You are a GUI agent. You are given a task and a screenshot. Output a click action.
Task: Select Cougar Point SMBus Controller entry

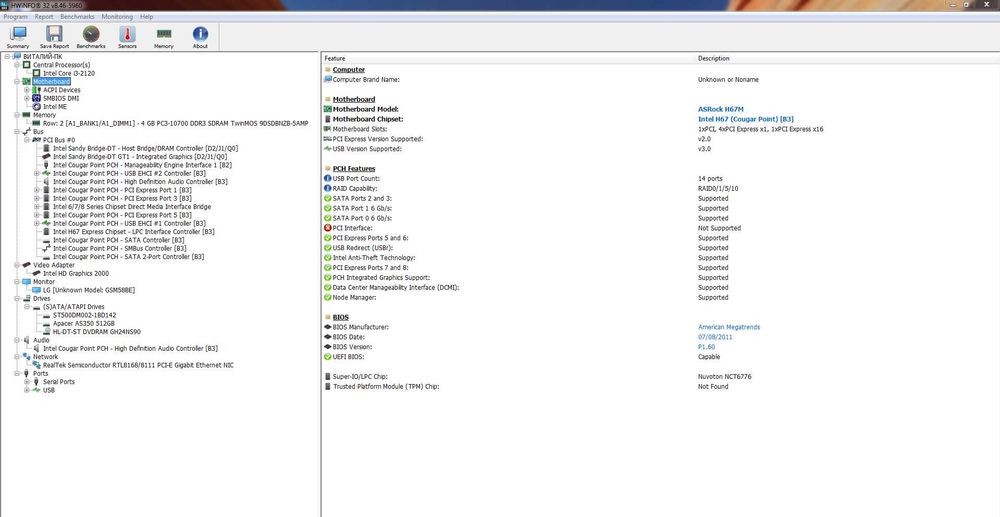tap(120, 248)
